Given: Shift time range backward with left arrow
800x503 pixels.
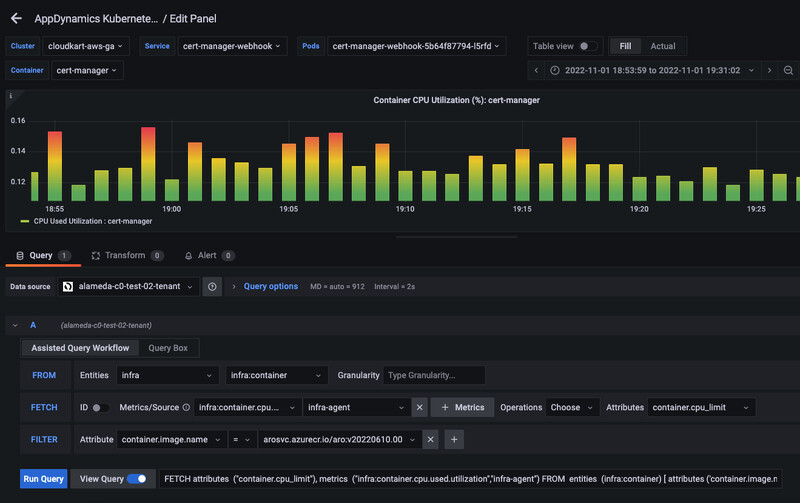Looking at the screenshot, I should point(537,70).
